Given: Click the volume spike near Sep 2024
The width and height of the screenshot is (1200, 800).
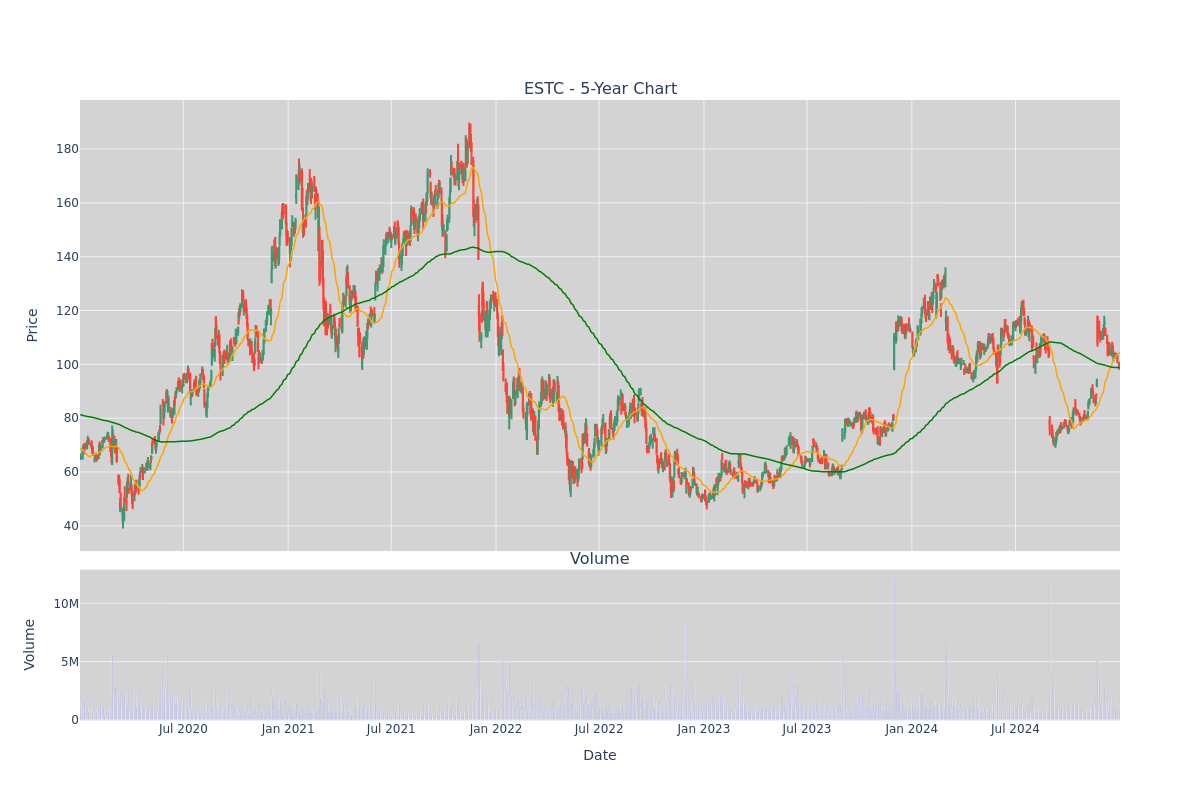Looking at the screenshot, I should coord(1050,652).
